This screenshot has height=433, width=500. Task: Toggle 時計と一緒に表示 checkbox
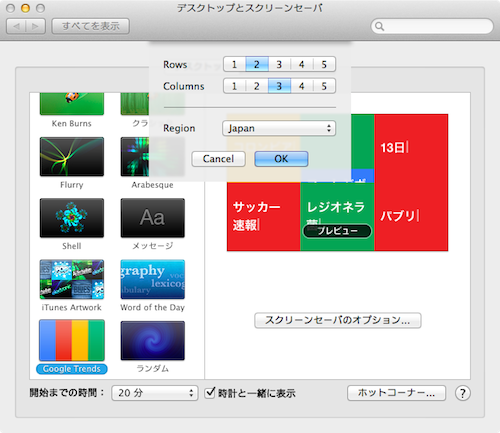tap(210, 392)
